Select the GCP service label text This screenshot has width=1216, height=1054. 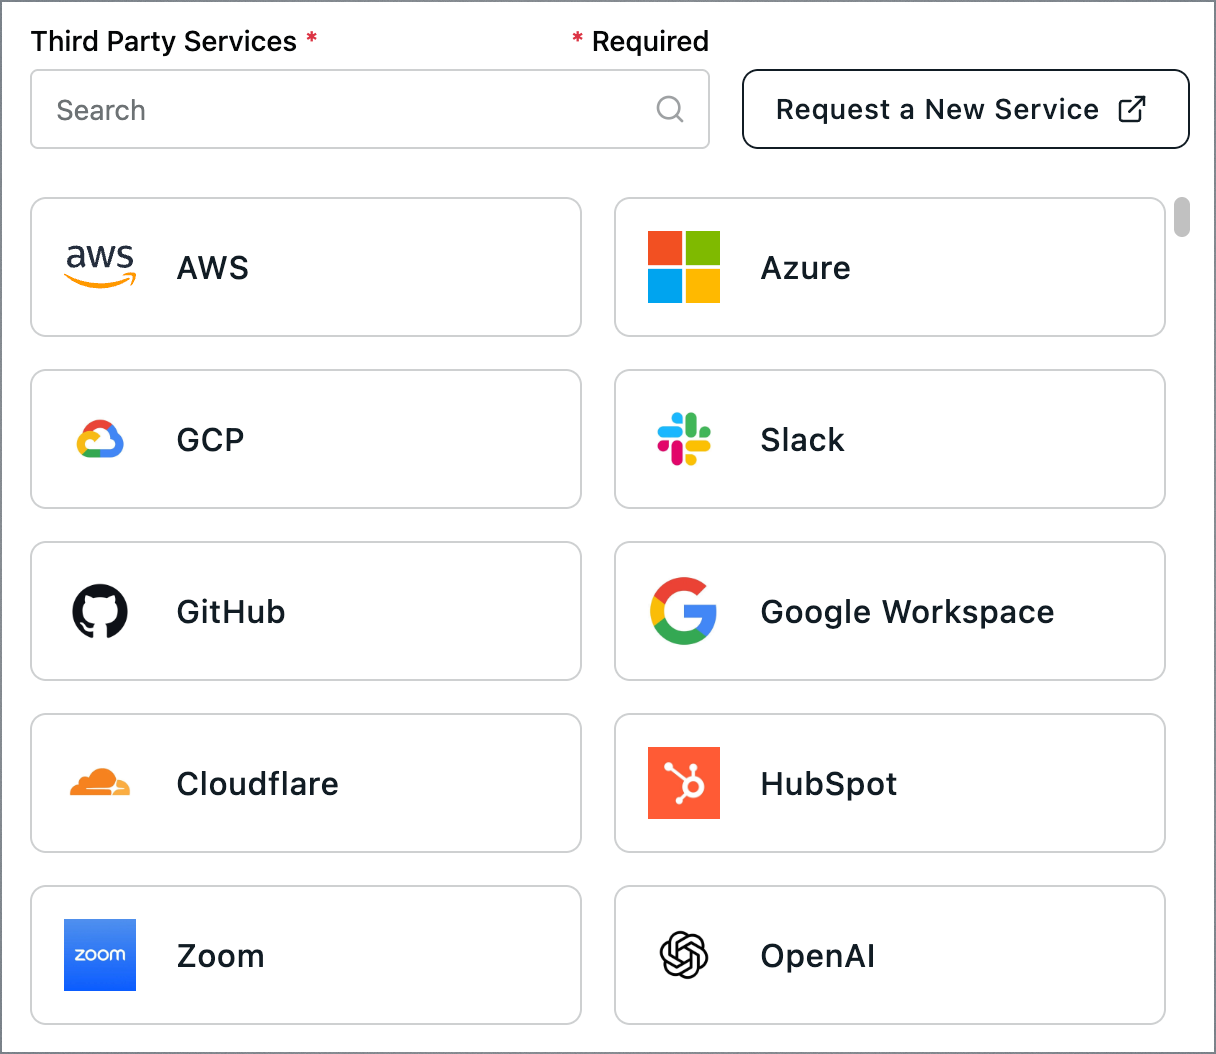[210, 440]
